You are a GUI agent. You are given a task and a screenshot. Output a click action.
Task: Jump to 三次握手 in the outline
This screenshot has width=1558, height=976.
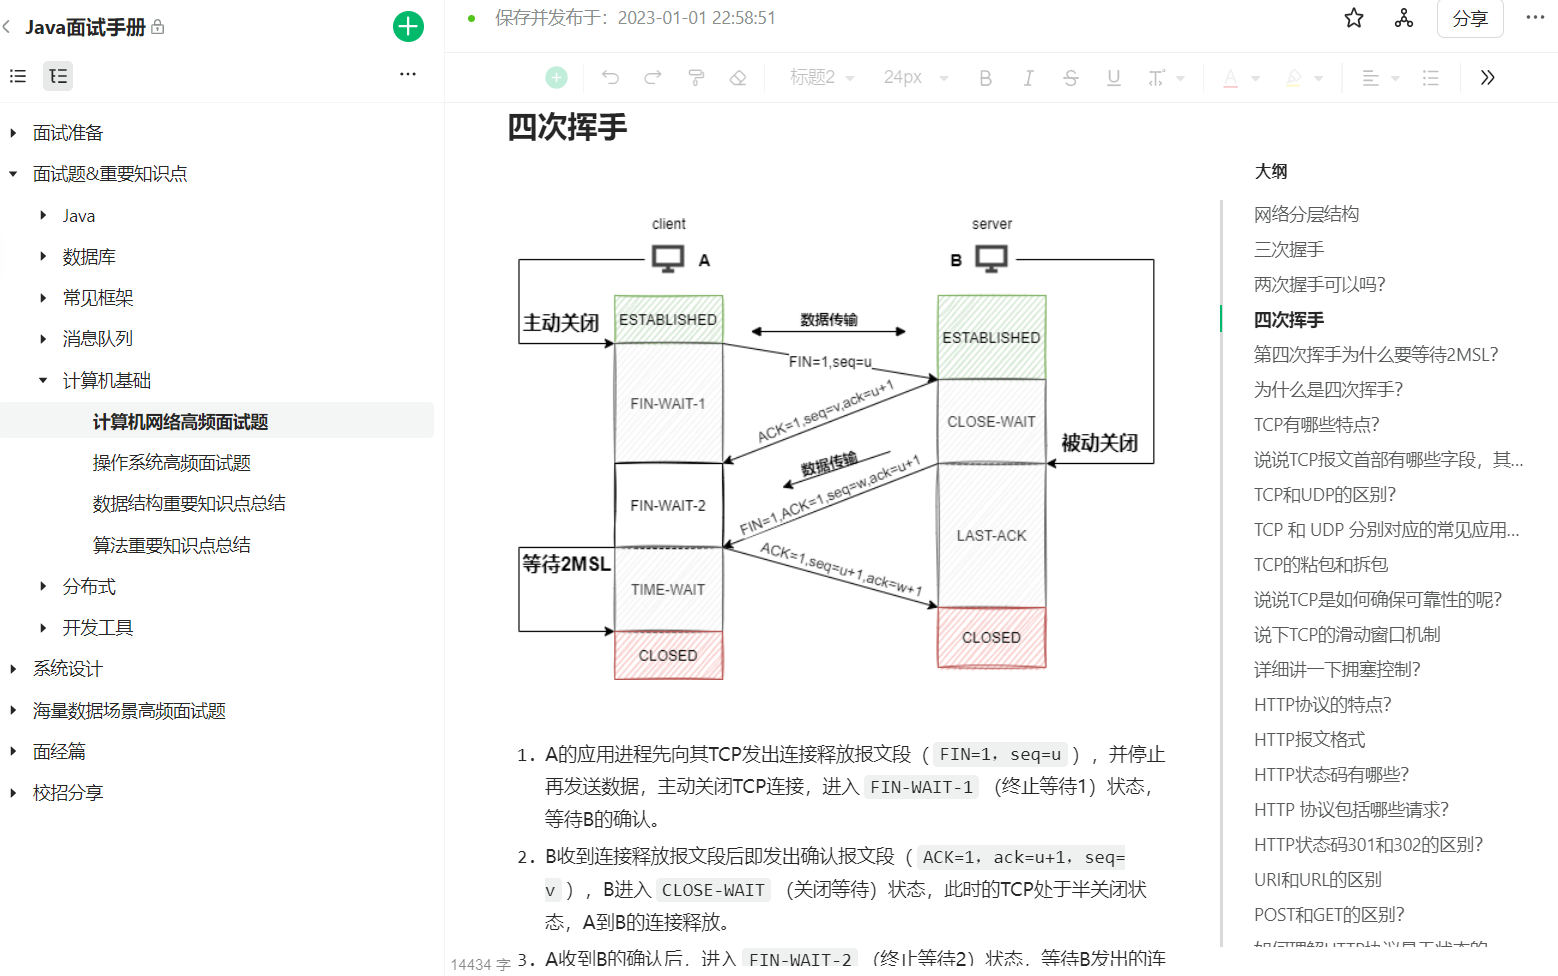click(1288, 250)
